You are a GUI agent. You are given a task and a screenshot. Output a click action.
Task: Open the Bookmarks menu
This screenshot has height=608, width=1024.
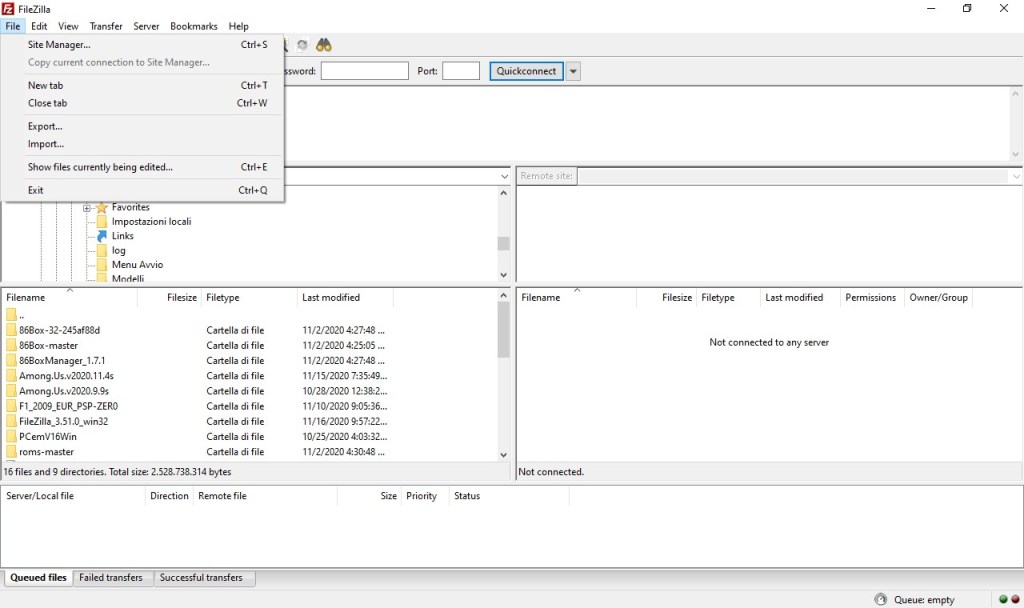click(x=193, y=26)
